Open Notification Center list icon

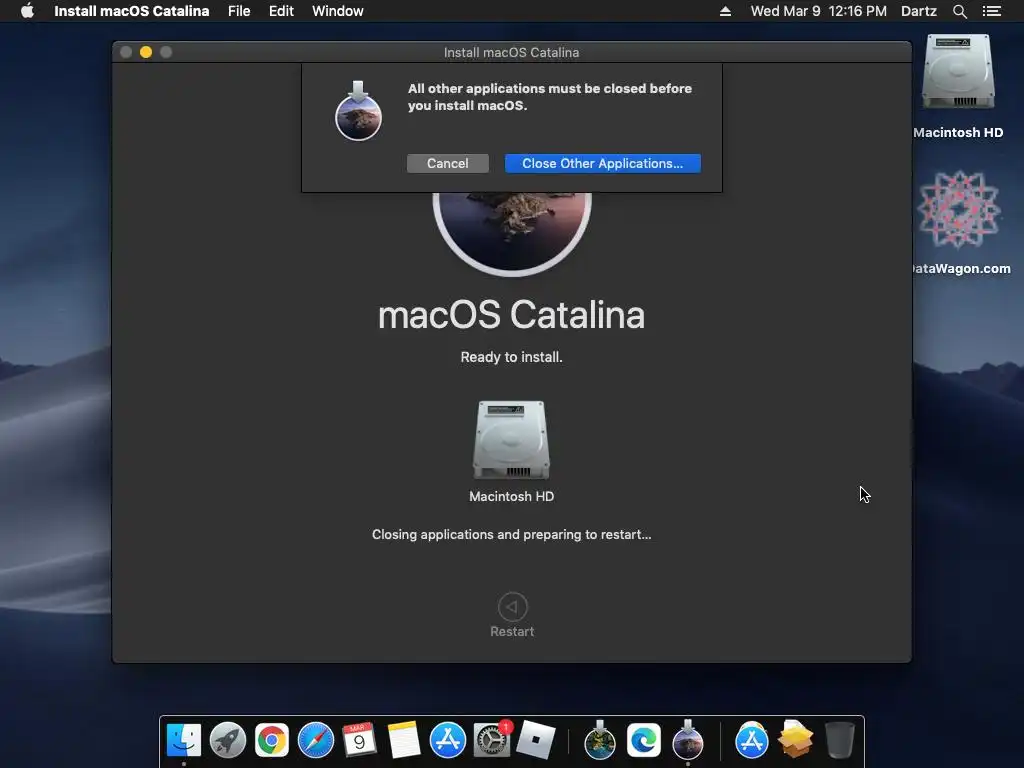(991, 11)
